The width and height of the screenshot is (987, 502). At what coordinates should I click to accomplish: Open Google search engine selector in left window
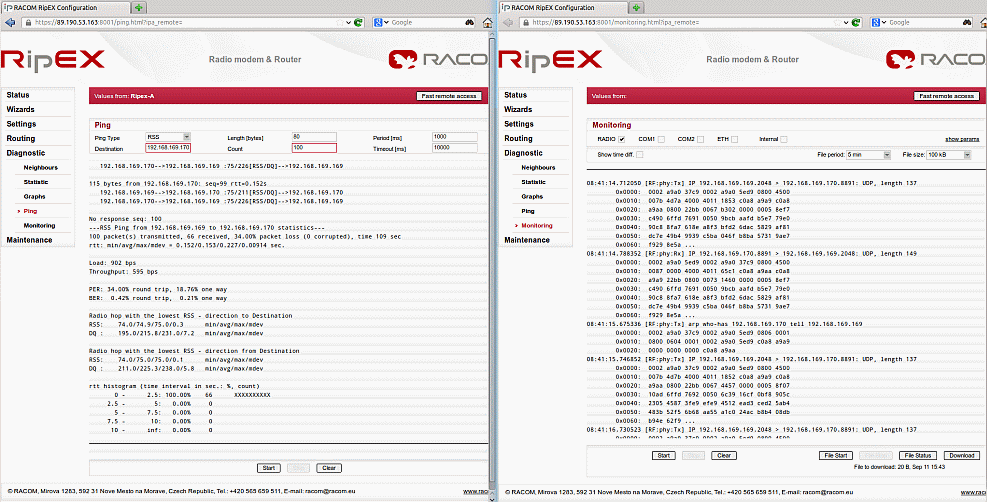point(380,22)
